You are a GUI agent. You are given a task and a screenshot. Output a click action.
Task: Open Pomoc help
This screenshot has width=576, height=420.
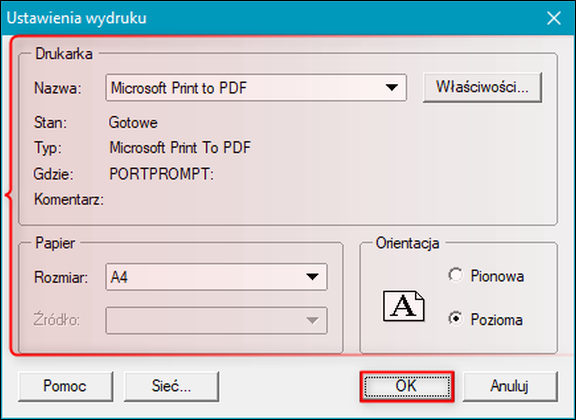pos(65,386)
